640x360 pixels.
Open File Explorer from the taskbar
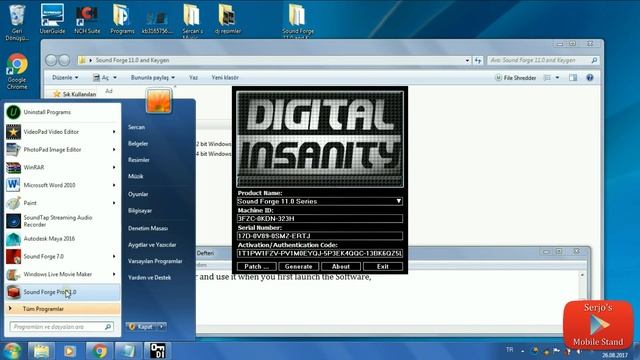click(41, 351)
